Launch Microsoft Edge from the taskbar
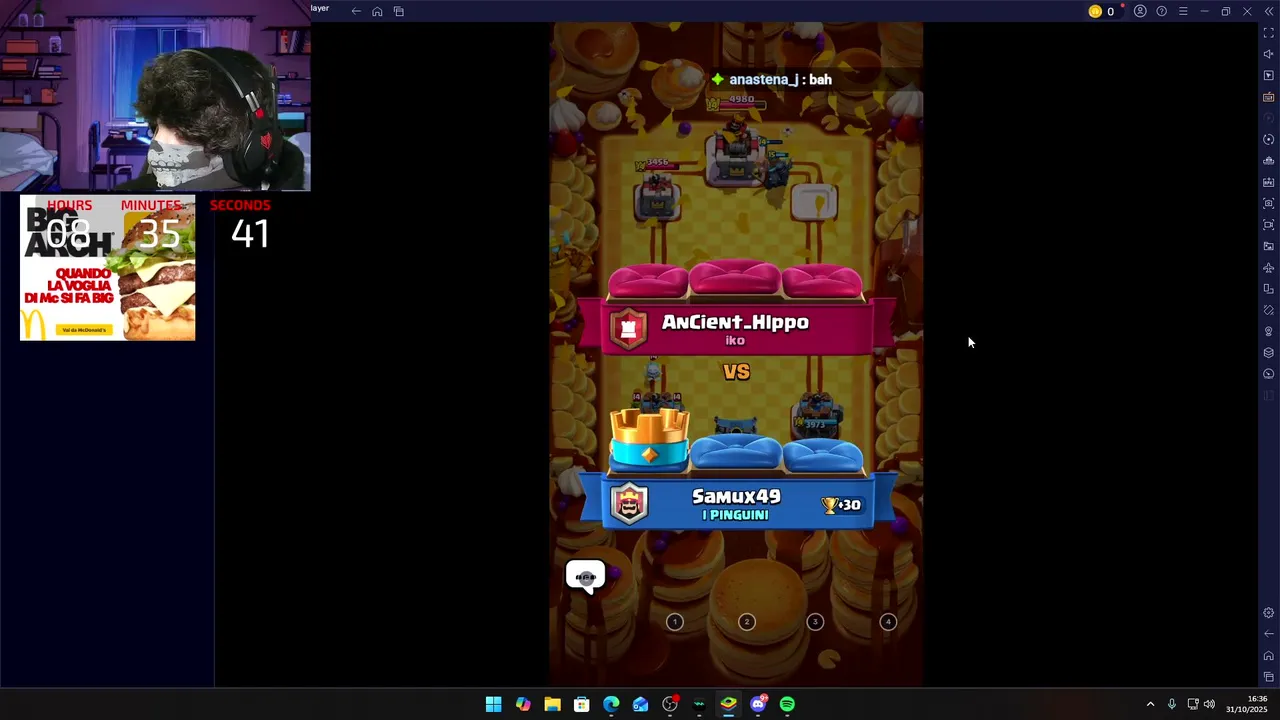Viewport: 1280px width, 720px height. pos(611,704)
